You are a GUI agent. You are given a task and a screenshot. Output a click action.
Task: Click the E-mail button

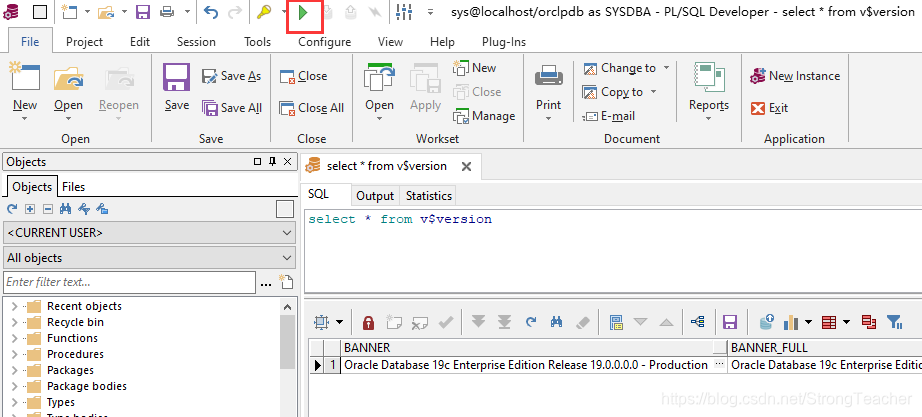click(x=609, y=116)
